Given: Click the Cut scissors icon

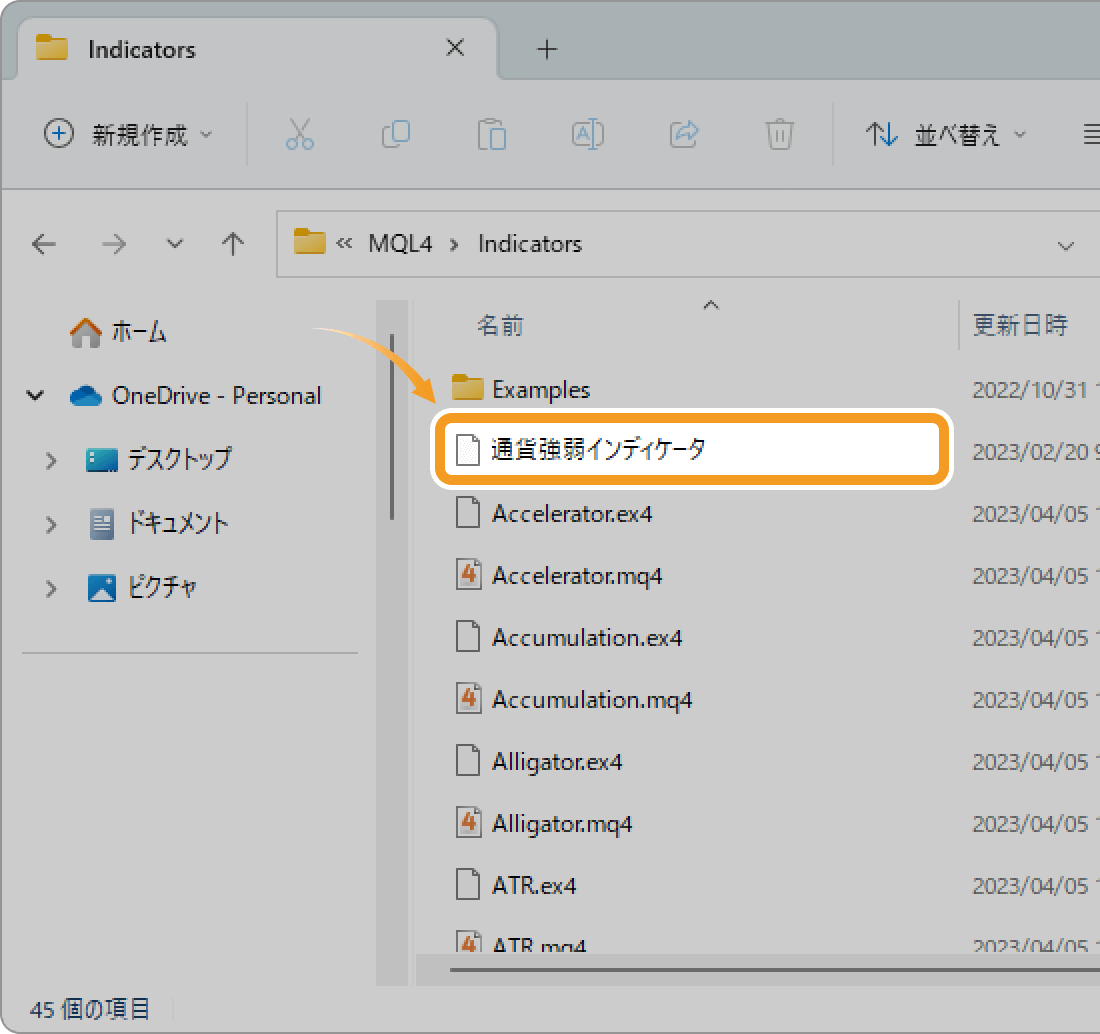Looking at the screenshot, I should (300, 134).
